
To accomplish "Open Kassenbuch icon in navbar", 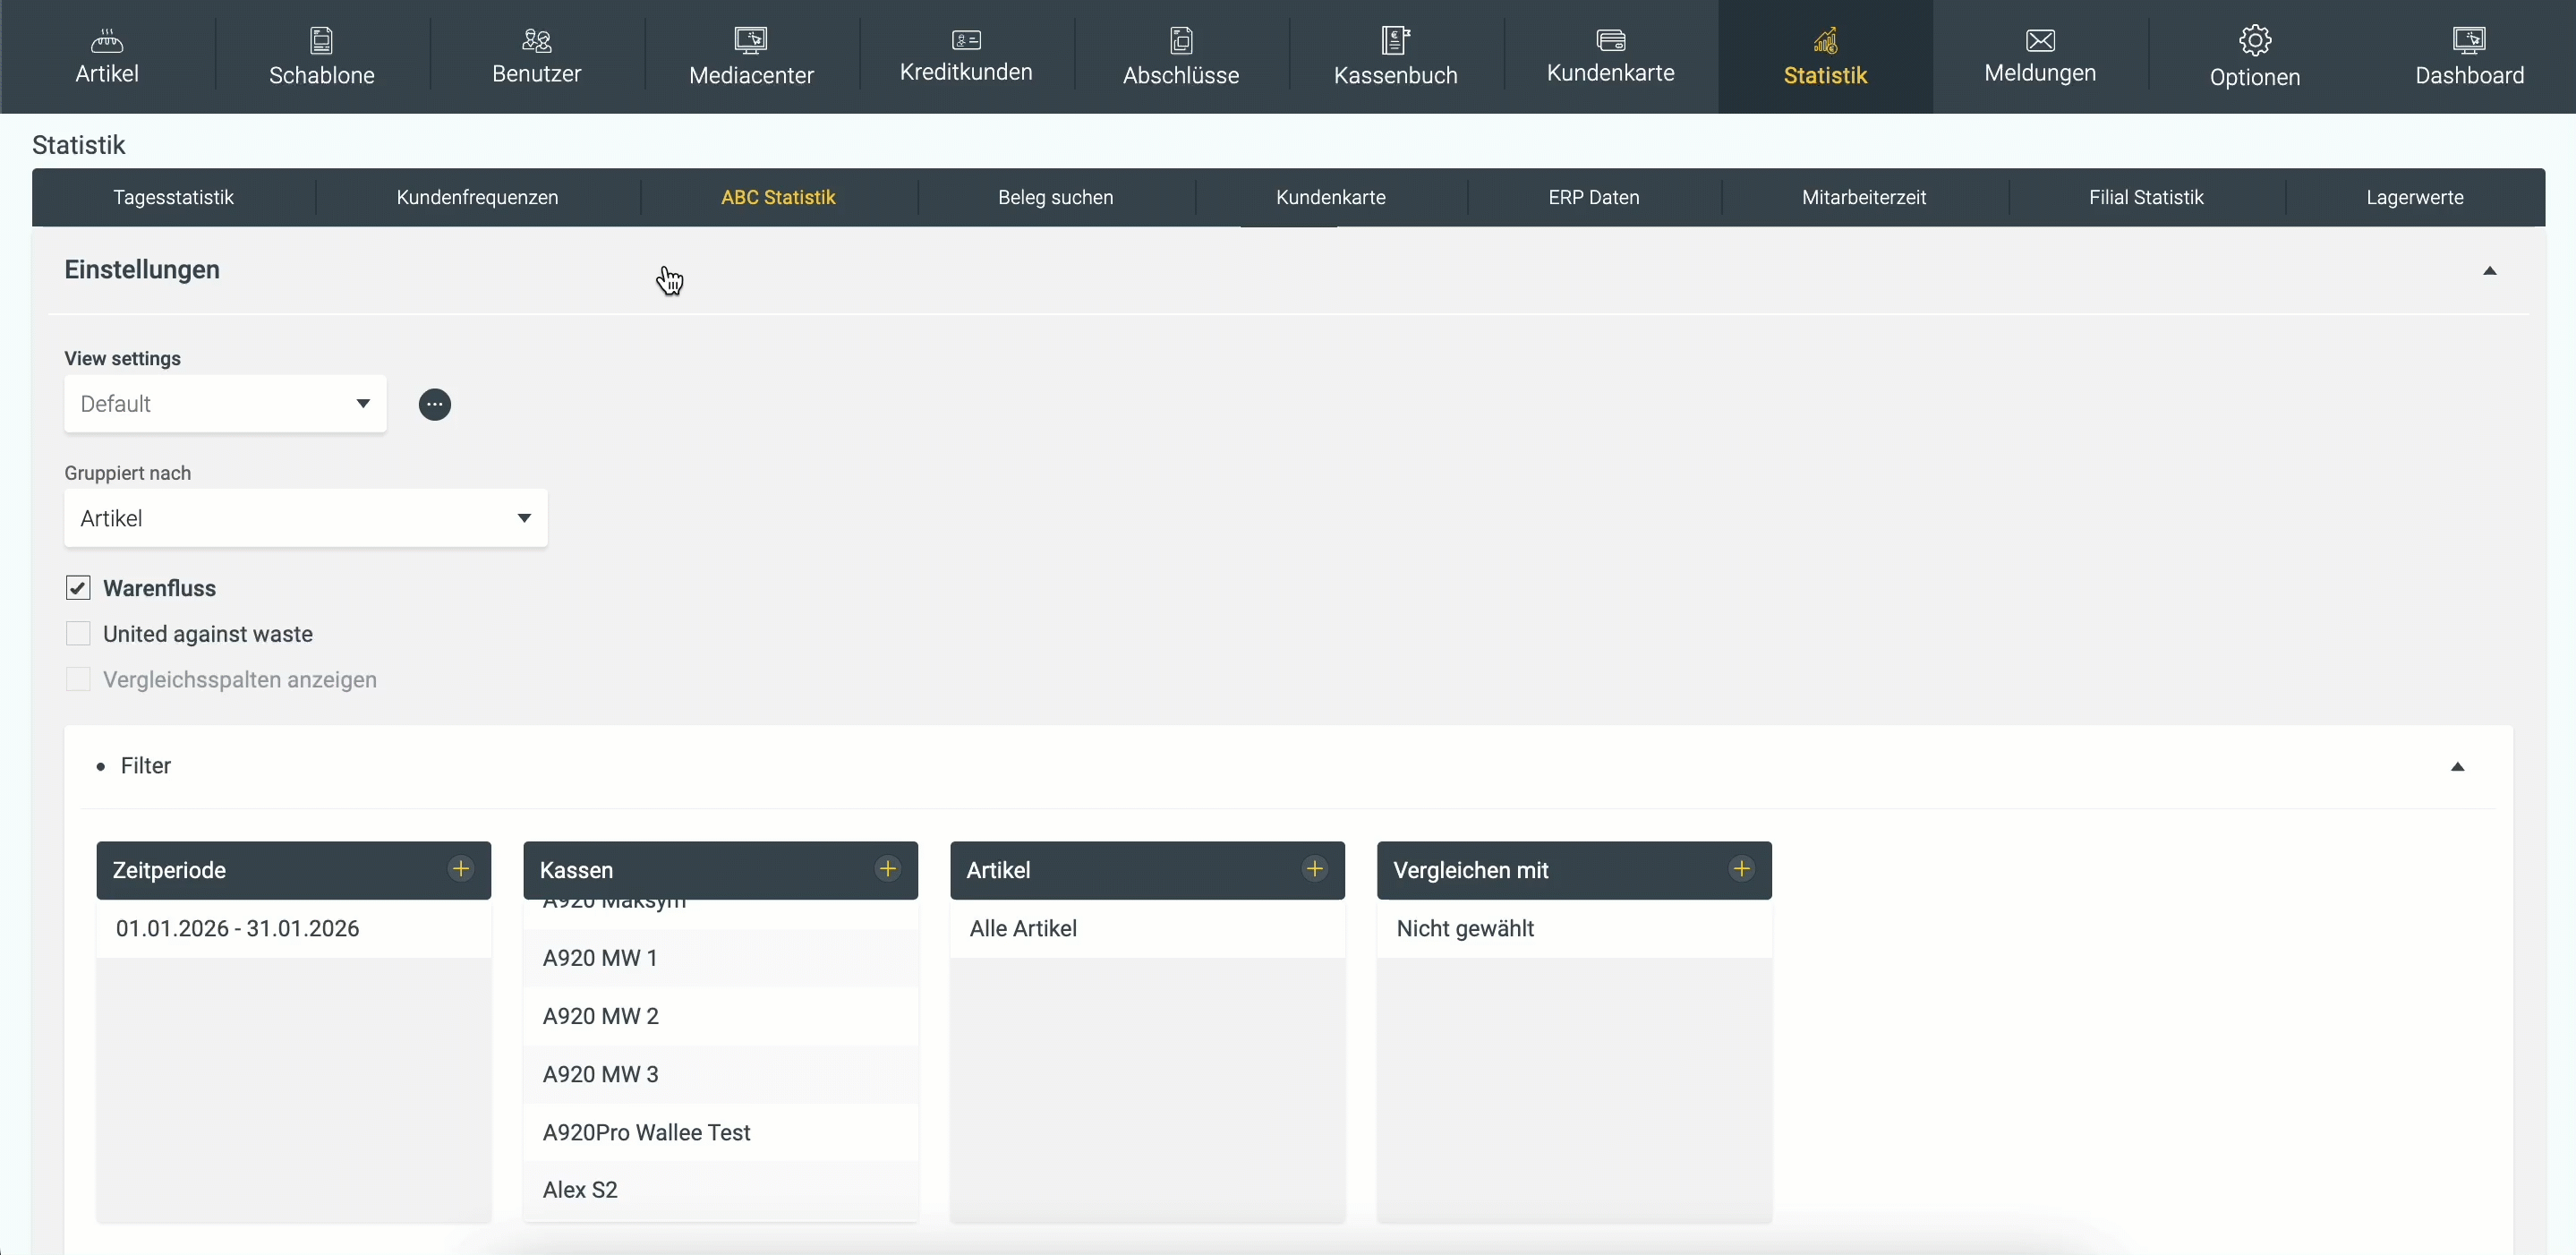I will [x=1395, y=41].
